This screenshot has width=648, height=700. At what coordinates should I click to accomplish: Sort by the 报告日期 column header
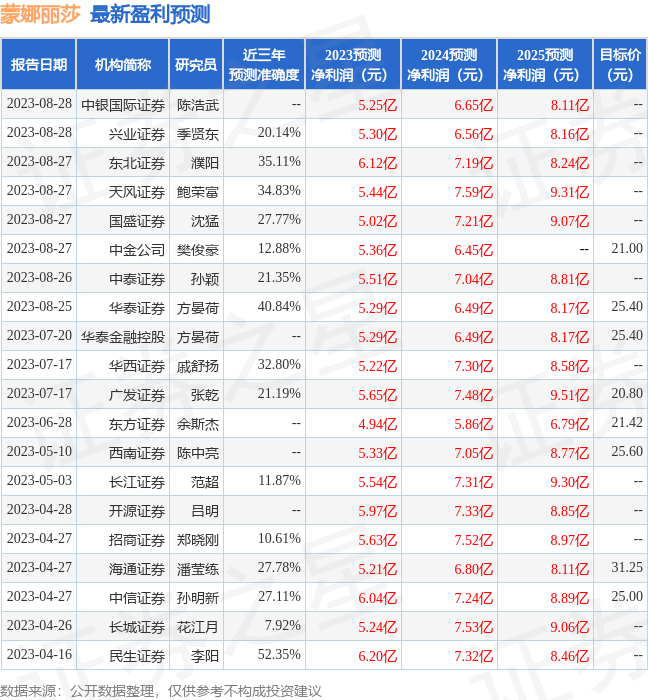[x=39, y=65]
